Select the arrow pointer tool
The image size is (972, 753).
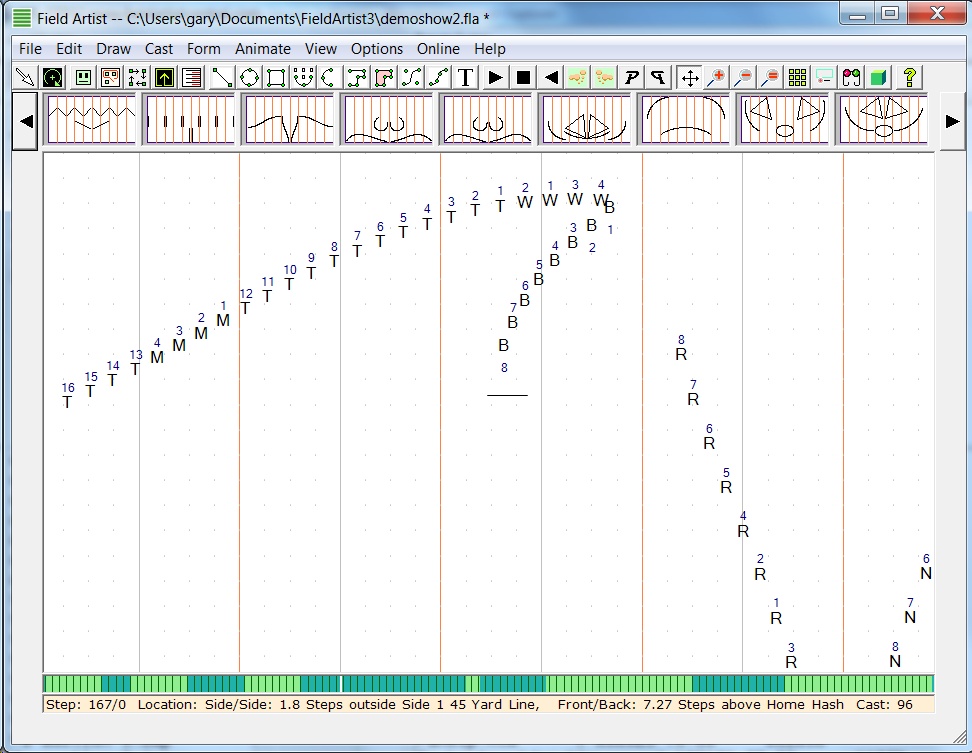pos(25,77)
